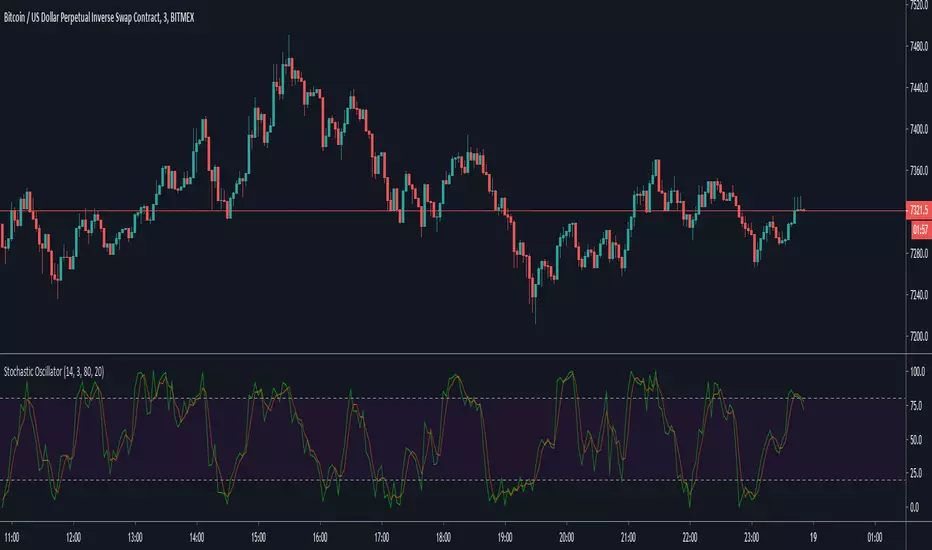Click the 23:00 time axis label
Screen dimensions: 932x550
point(751,538)
